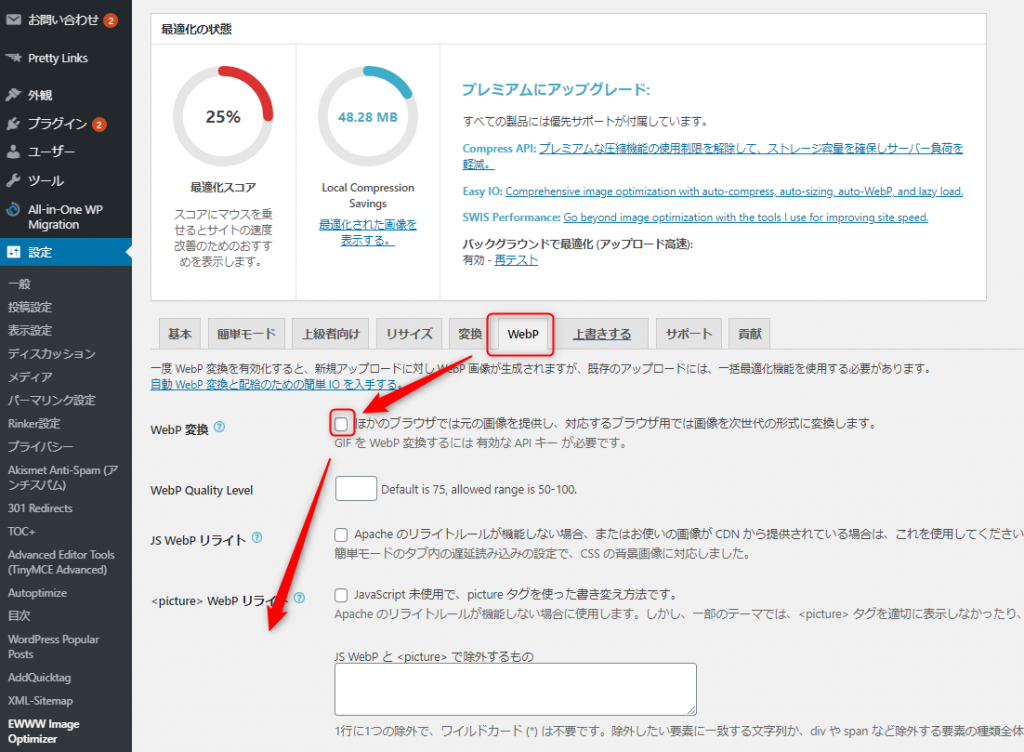Image resolution: width=1024 pixels, height=752 pixels.
Task: Click the 設定 gear icon
Action: 12,254
